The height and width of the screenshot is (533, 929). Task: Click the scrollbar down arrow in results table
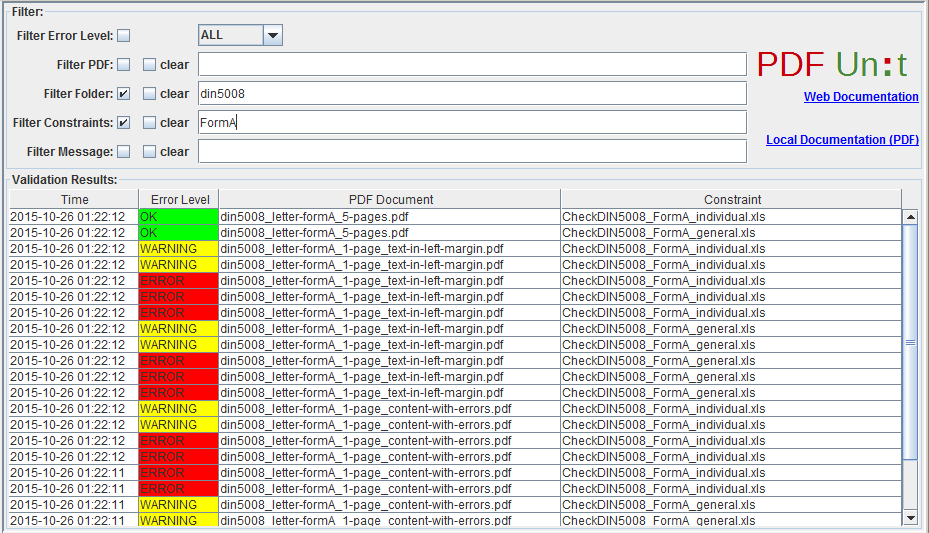(910, 518)
